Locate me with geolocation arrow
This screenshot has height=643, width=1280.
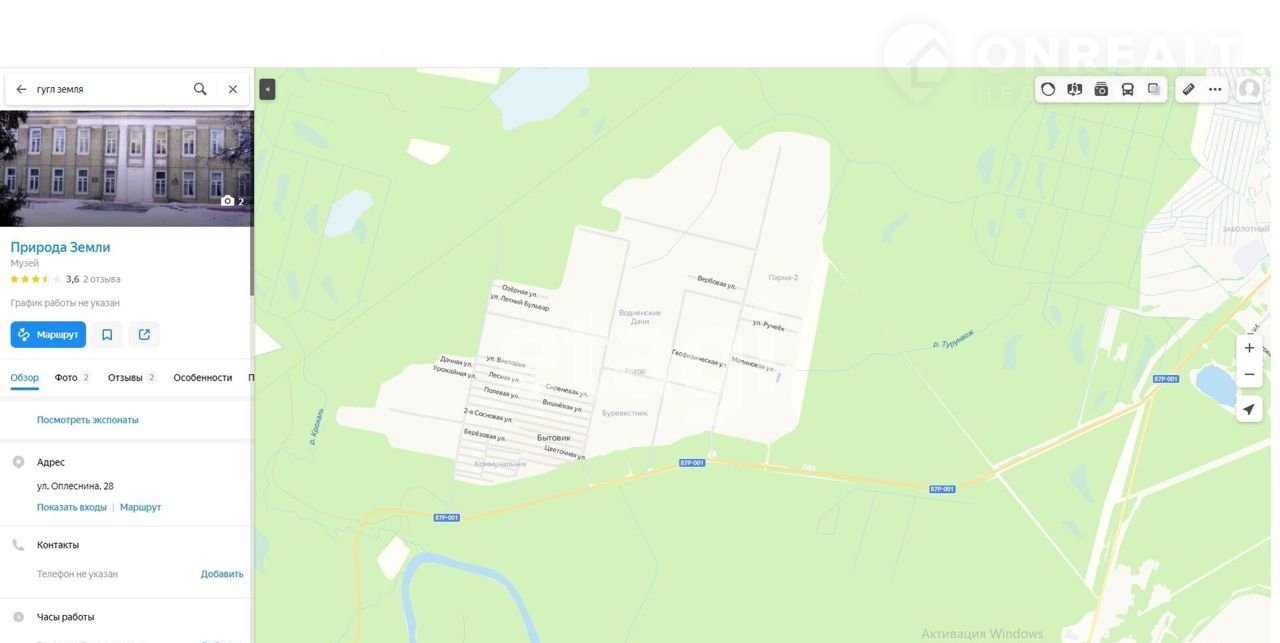pyautogui.click(x=1249, y=409)
